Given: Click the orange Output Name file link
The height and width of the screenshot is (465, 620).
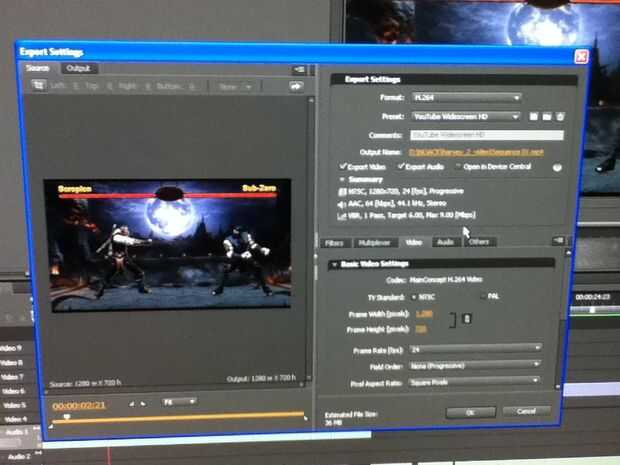Looking at the screenshot, I should click(476, 152).
